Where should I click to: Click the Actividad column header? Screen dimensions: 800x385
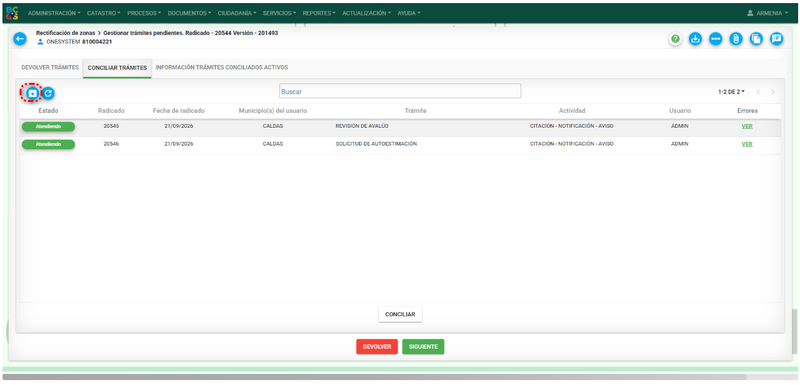click(x=572, y=111)
